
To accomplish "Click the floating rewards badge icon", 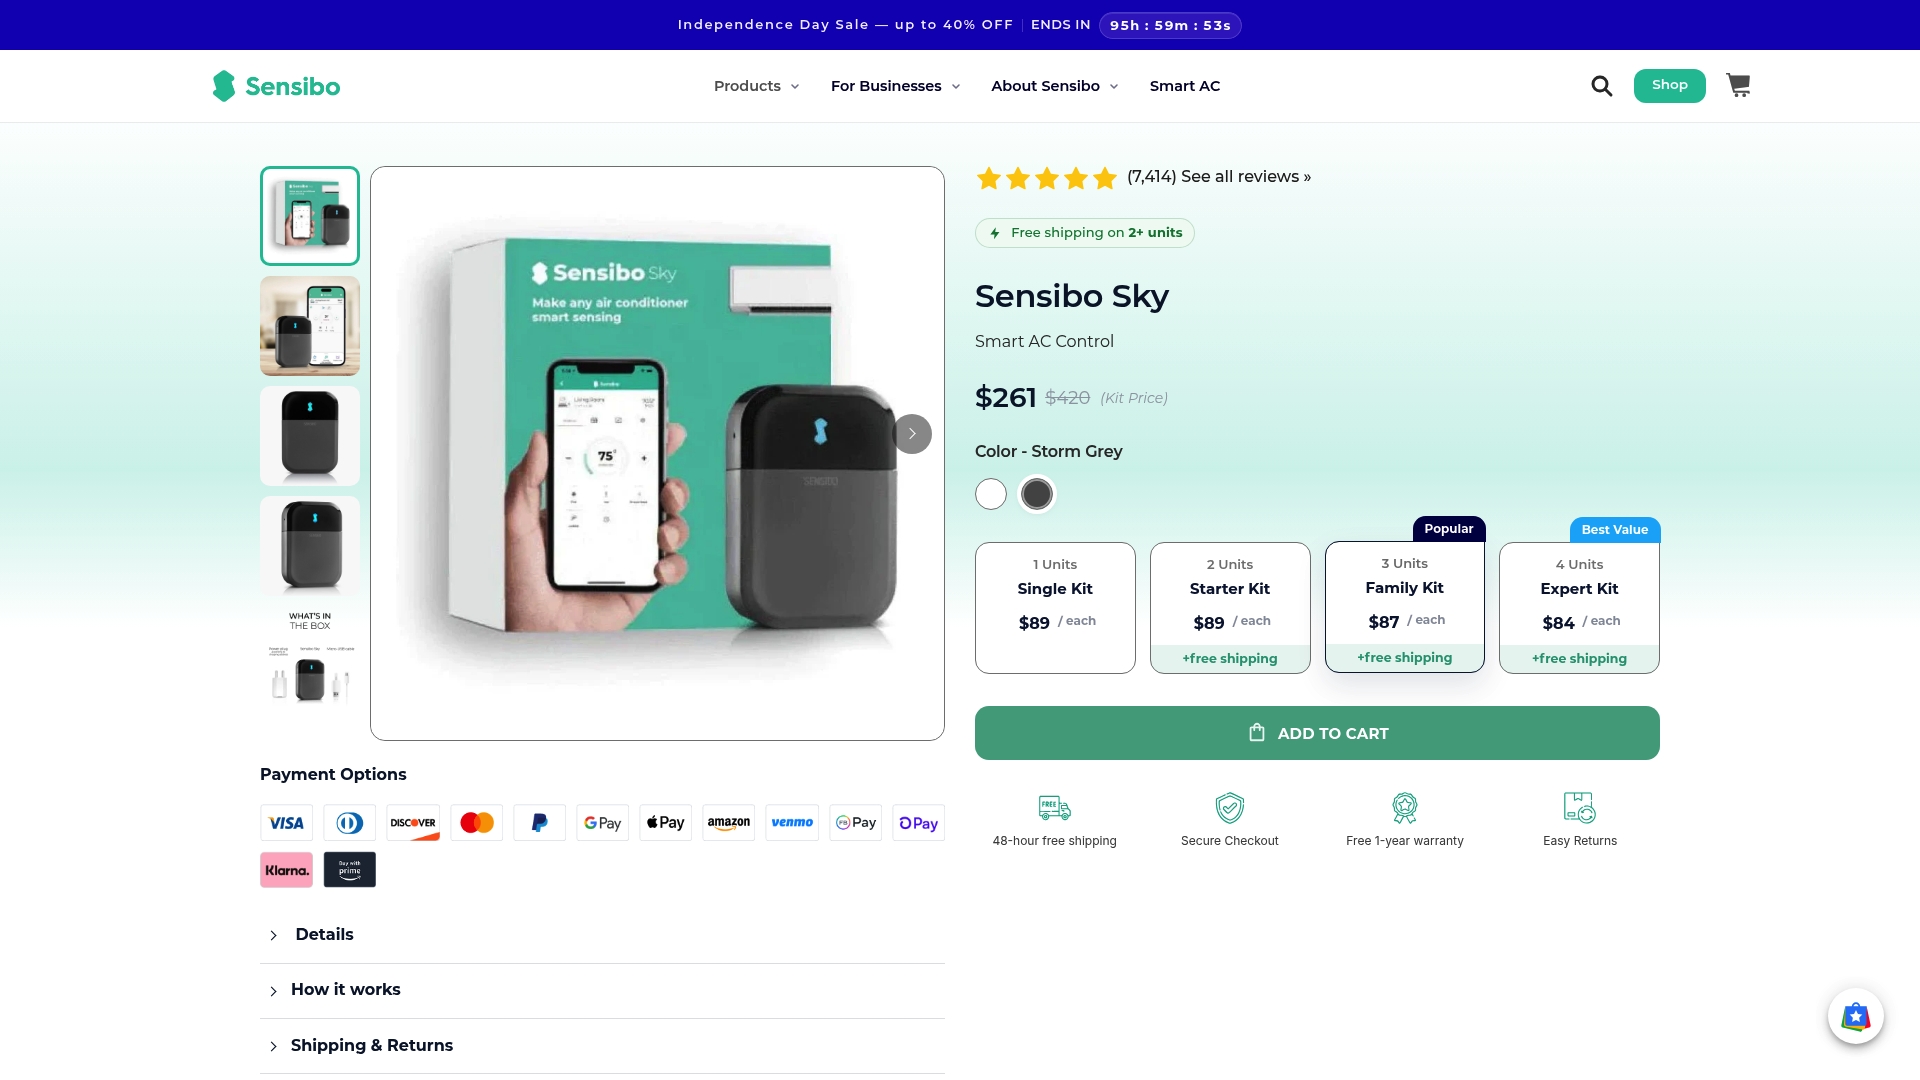I will (1856, 1016).
